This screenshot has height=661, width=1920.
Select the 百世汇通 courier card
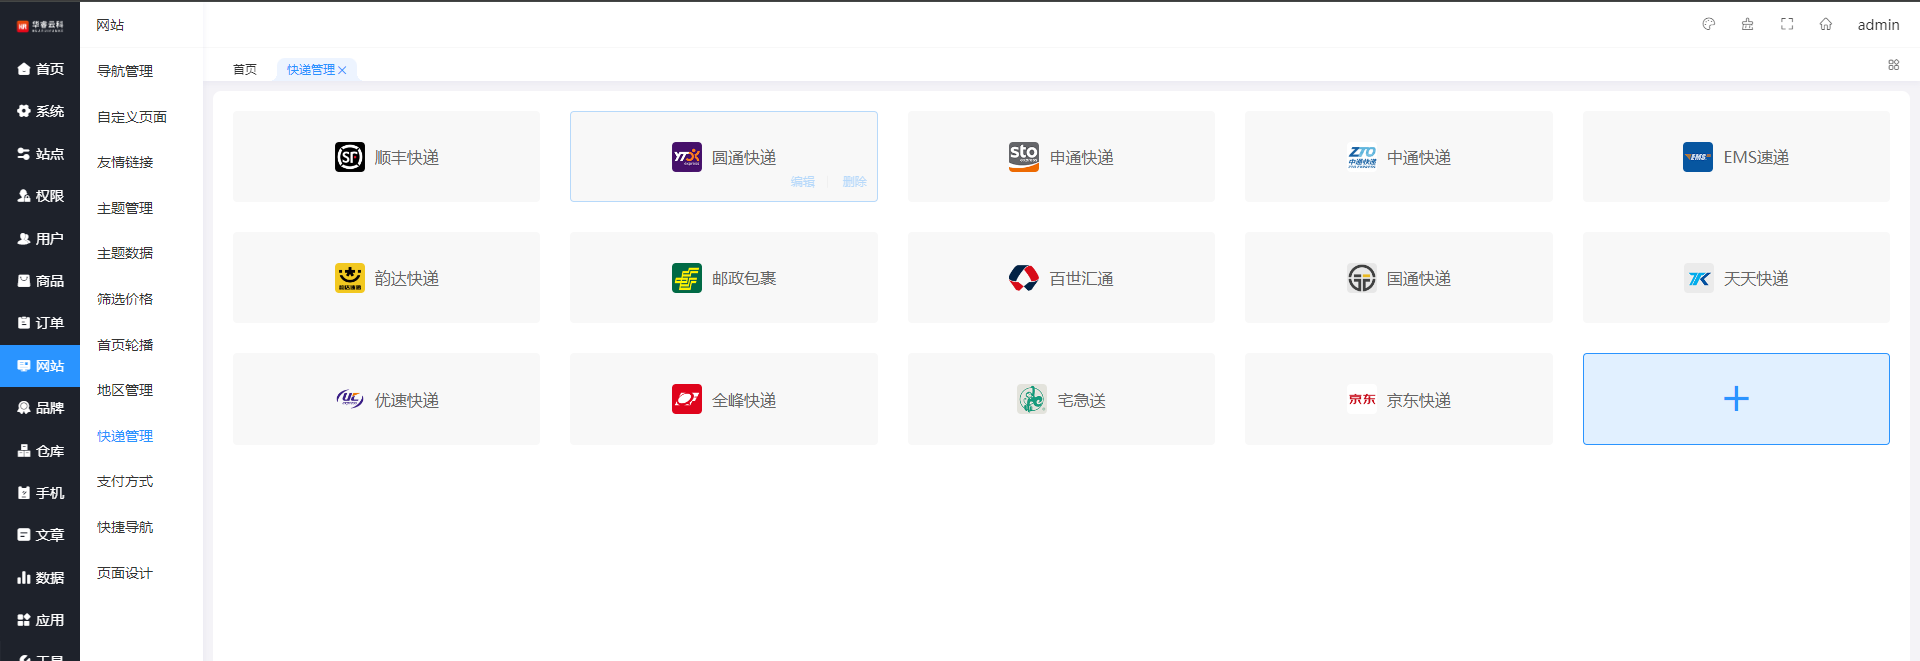(1061, 278)
